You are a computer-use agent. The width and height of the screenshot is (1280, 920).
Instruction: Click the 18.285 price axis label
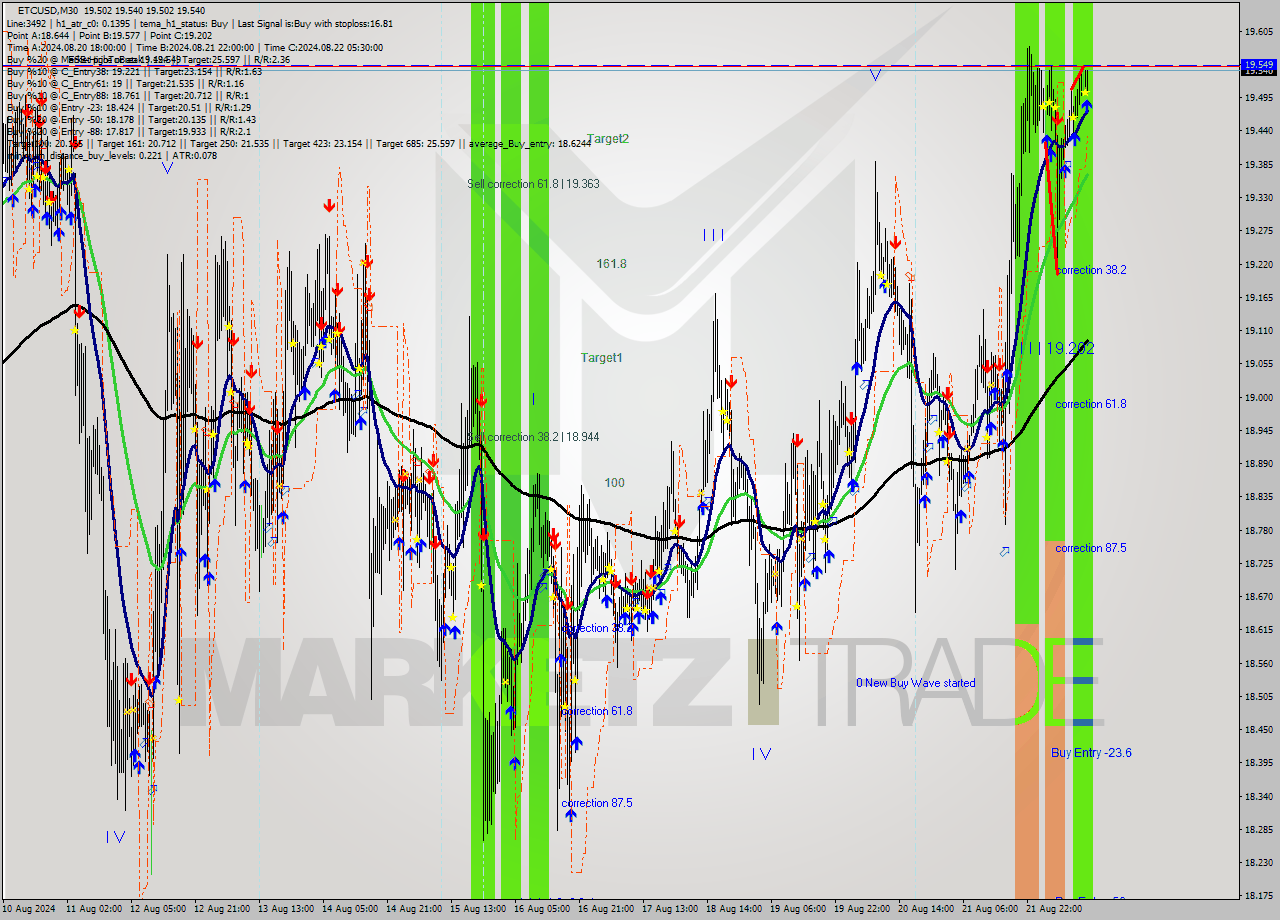[x=1258, y=829]
